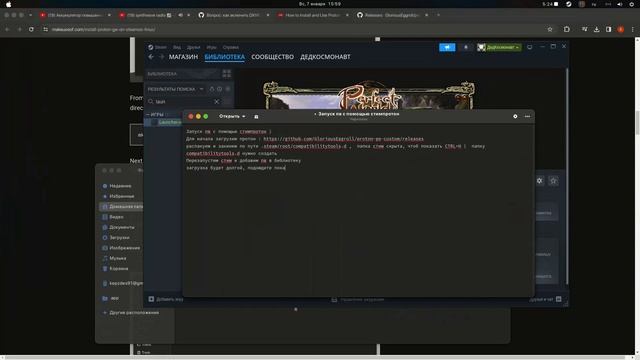
Task: Open the БИБЛИОТЕКА tab in Steam
Action: click(x=224, y=57)
